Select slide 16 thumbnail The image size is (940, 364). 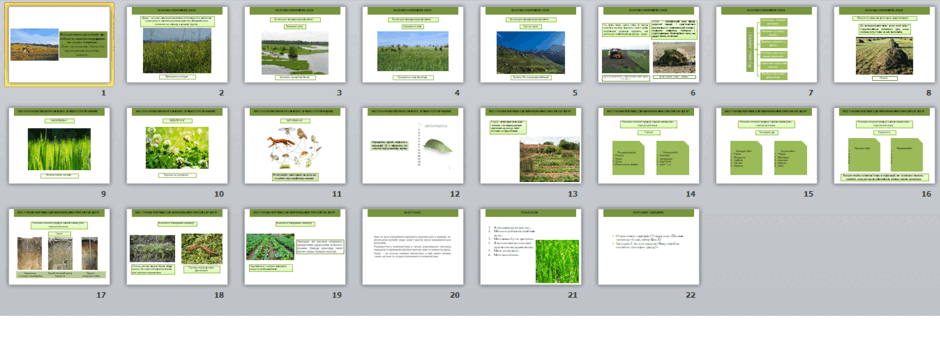point(884,146)
